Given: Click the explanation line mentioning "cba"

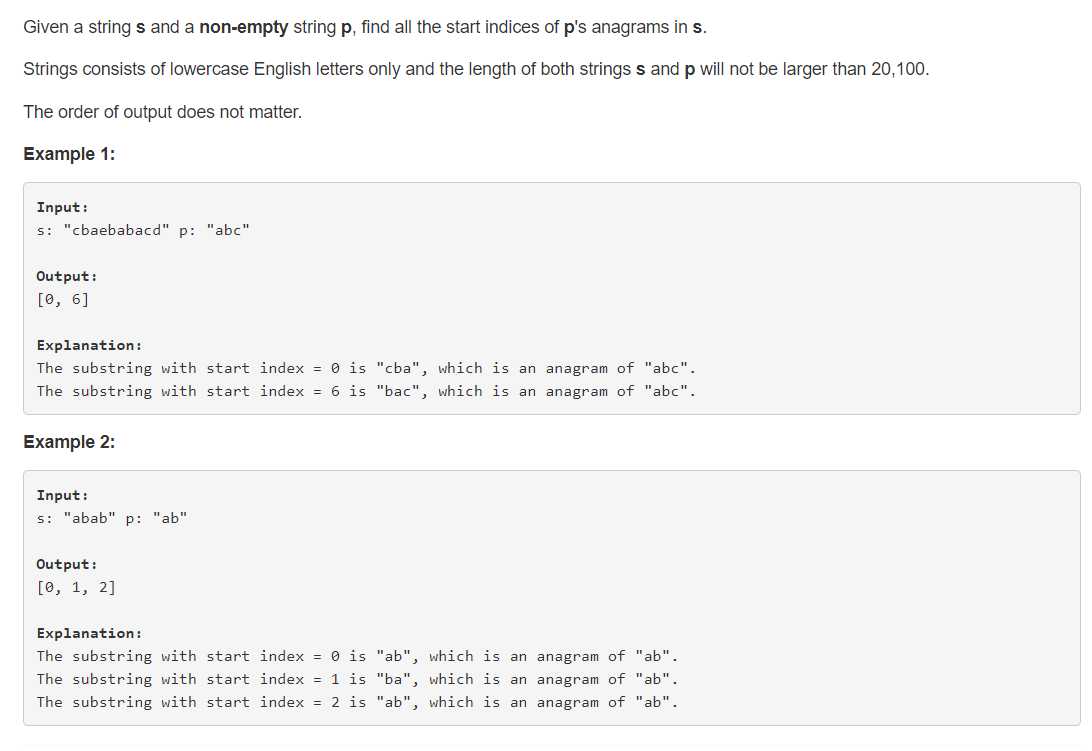Looking at the screenshot, I should coord(366,368).
